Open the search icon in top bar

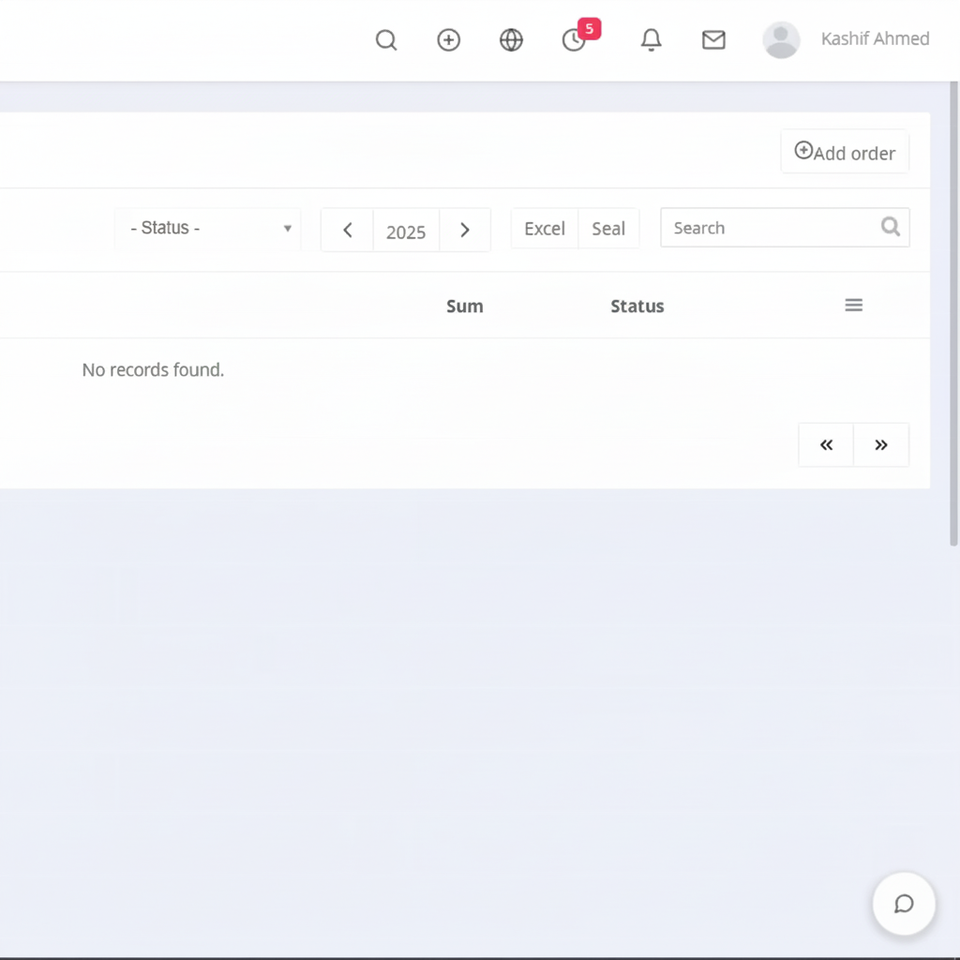[x=386, y=40]
